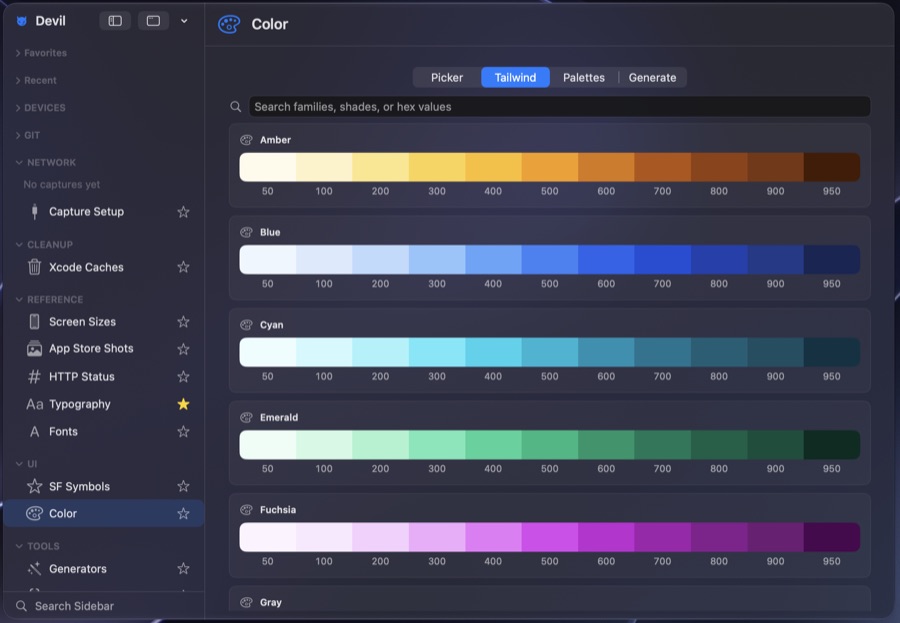Click the window layout icon

pyautogui.click(x=153, y=21)
